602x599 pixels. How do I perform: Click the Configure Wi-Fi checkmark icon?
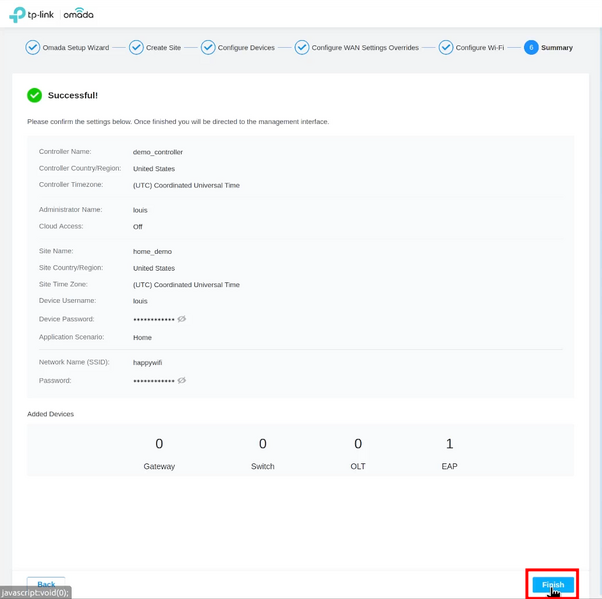[x=446, y=48]
